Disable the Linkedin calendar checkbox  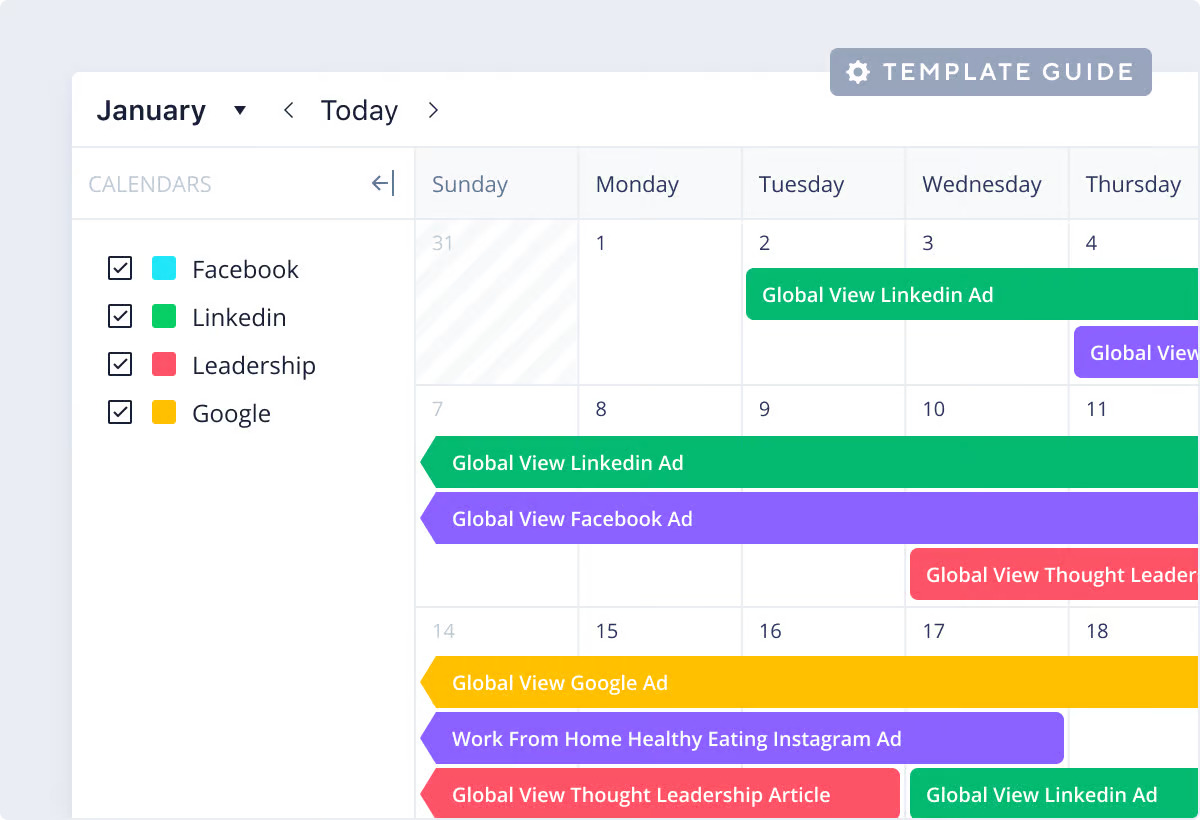click(x=119, y=316)
